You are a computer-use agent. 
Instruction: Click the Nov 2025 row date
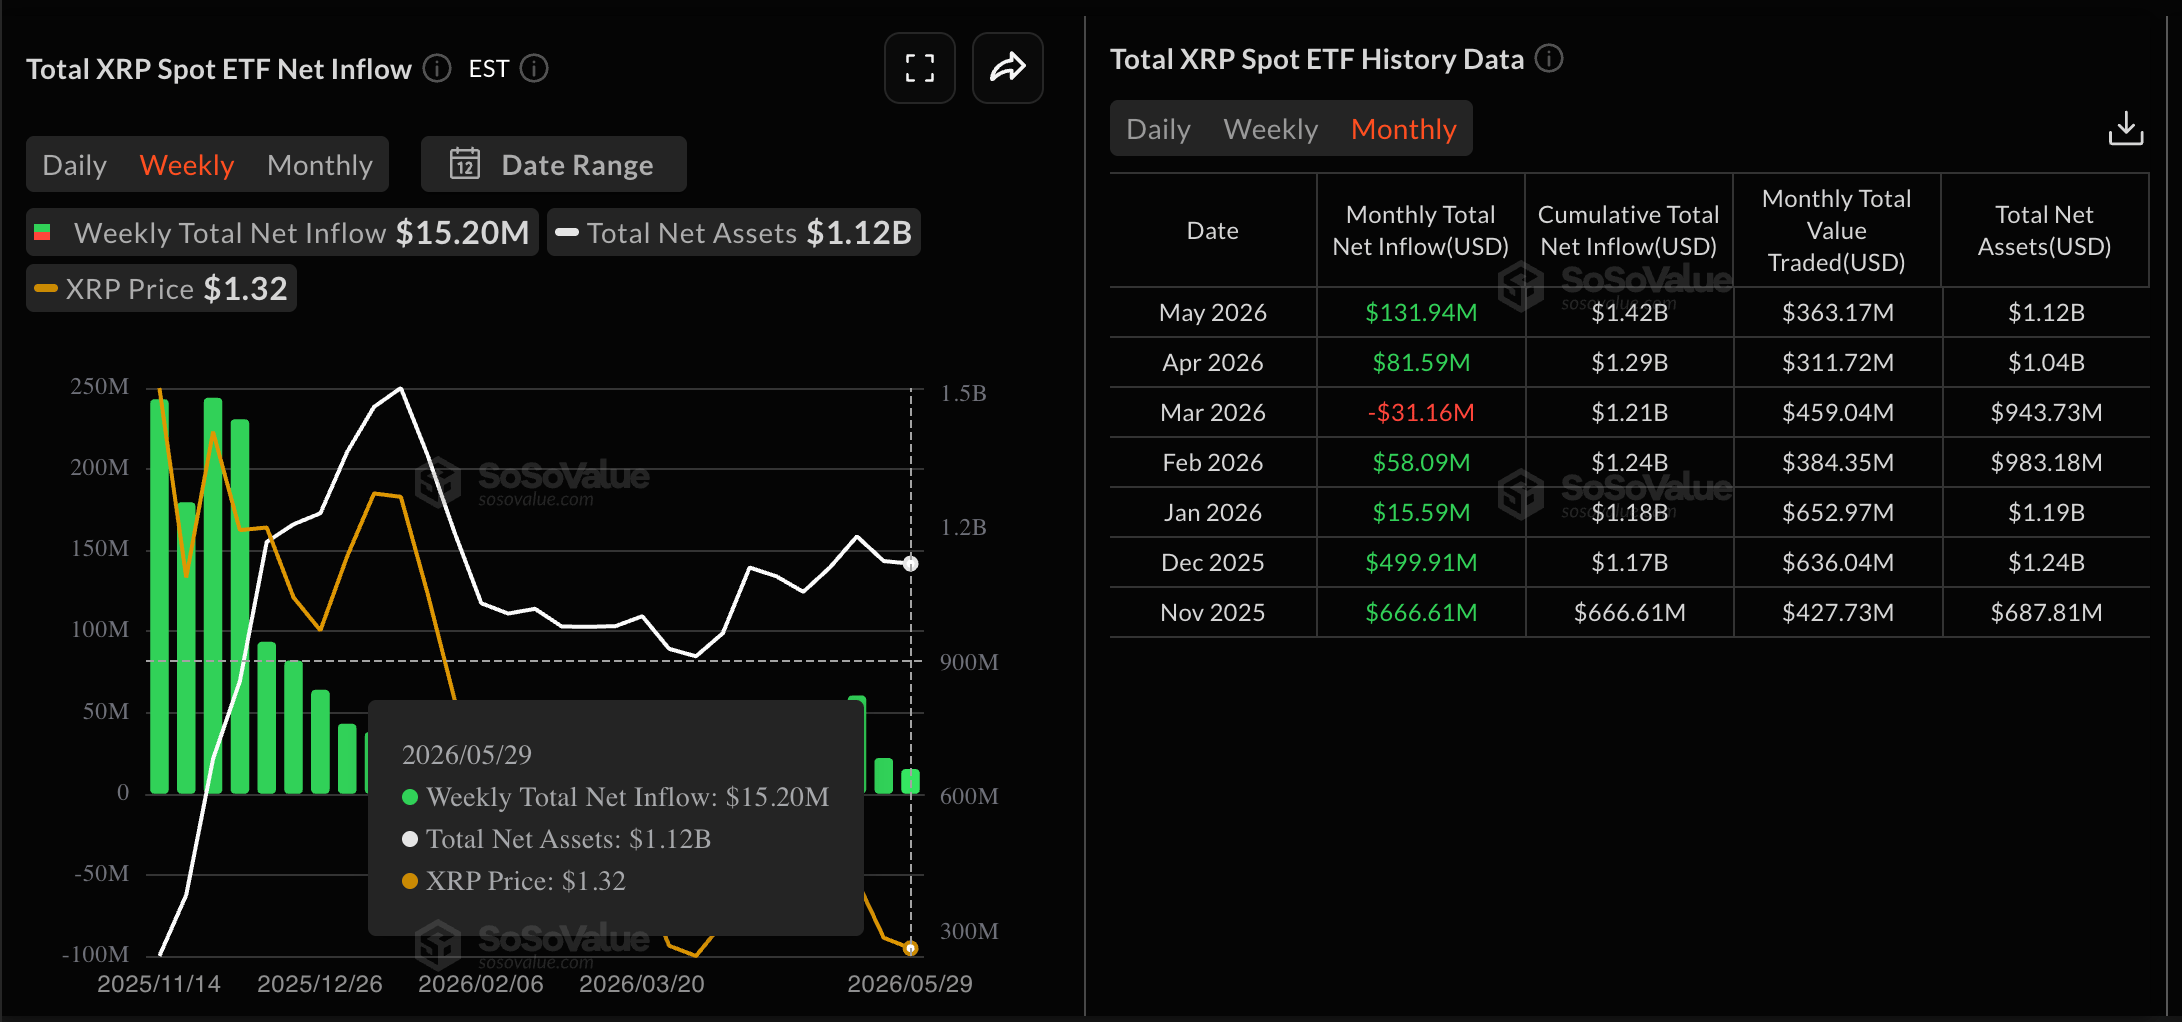click(1212, 612)
